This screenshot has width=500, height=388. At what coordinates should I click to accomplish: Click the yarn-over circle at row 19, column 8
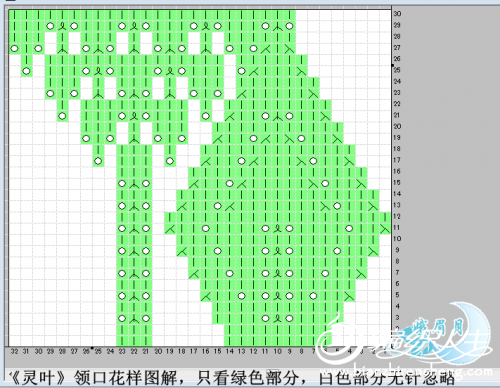[301, 139]
